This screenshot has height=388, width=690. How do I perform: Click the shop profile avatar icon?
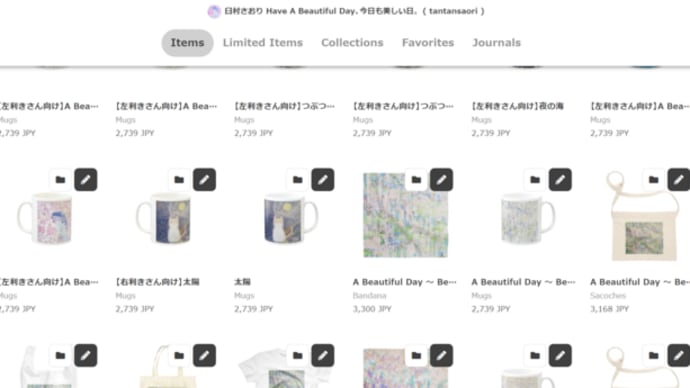point(214,11)
